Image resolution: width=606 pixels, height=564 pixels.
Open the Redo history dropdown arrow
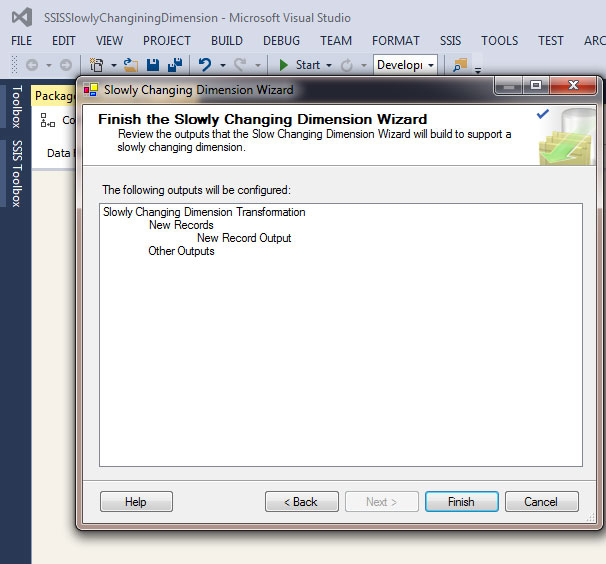(x=258, y=65)
